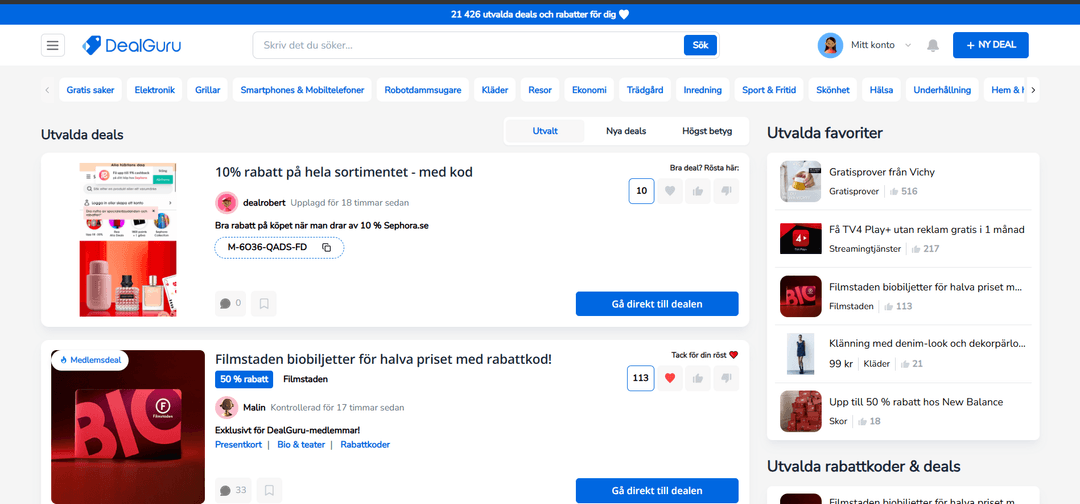1080x504 pixels.
Task: Open the Presentkort tag link
Action: 238,445
